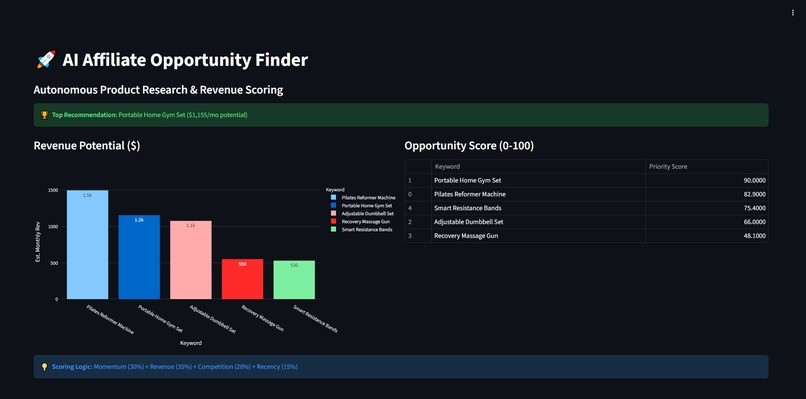Click the 530 bar value label
The height and width of the screenshot is (399, 806).
294,266
